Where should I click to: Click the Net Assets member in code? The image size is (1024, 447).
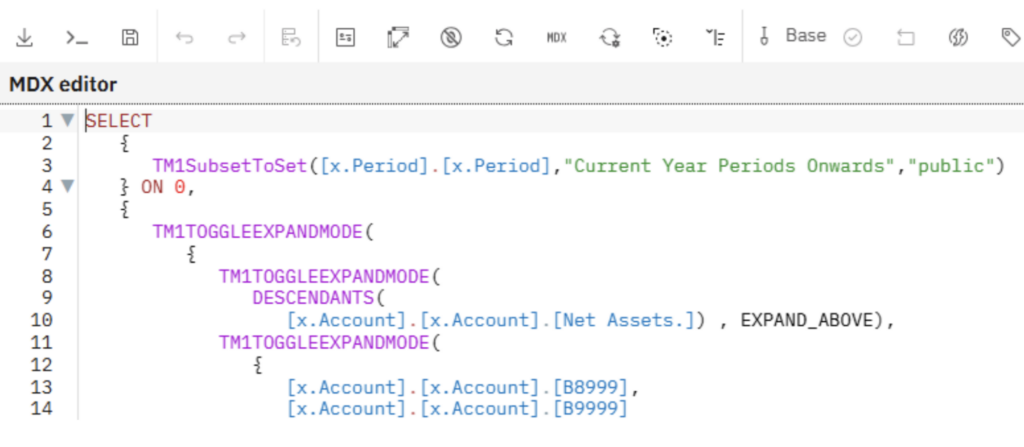626,319
